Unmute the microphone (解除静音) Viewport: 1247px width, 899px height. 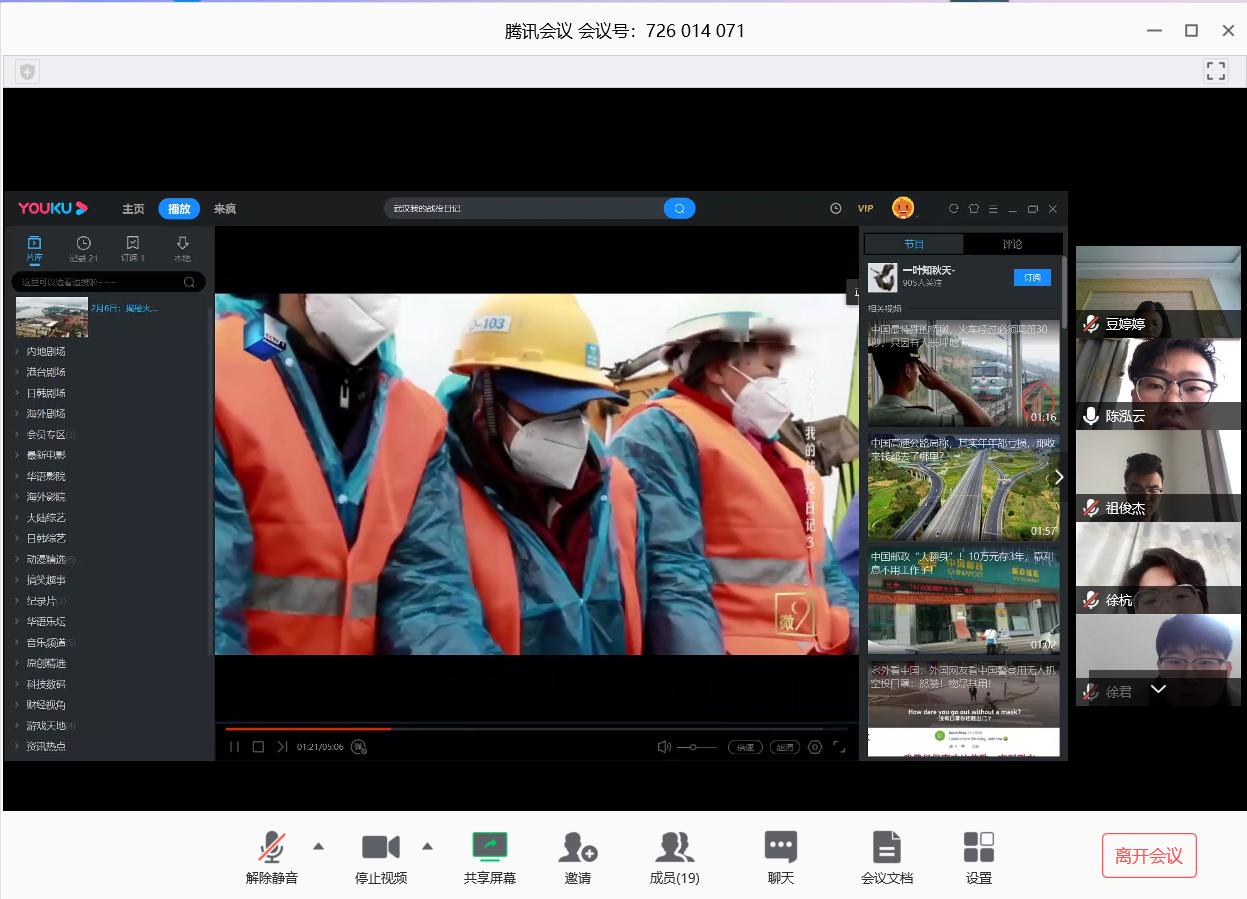[x=271, y=848]
